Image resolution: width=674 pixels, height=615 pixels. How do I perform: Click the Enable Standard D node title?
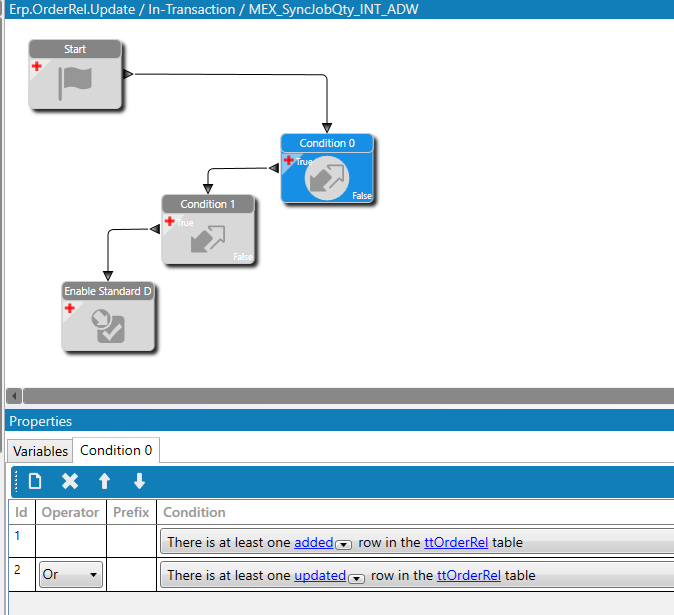tap(108, 291)
